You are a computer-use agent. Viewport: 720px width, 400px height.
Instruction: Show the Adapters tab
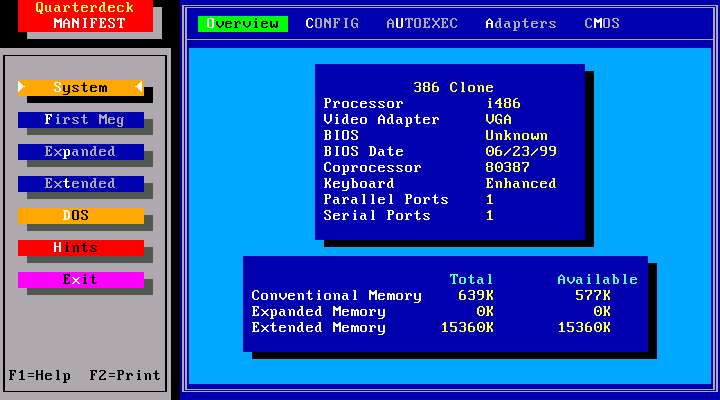point(521,23)
